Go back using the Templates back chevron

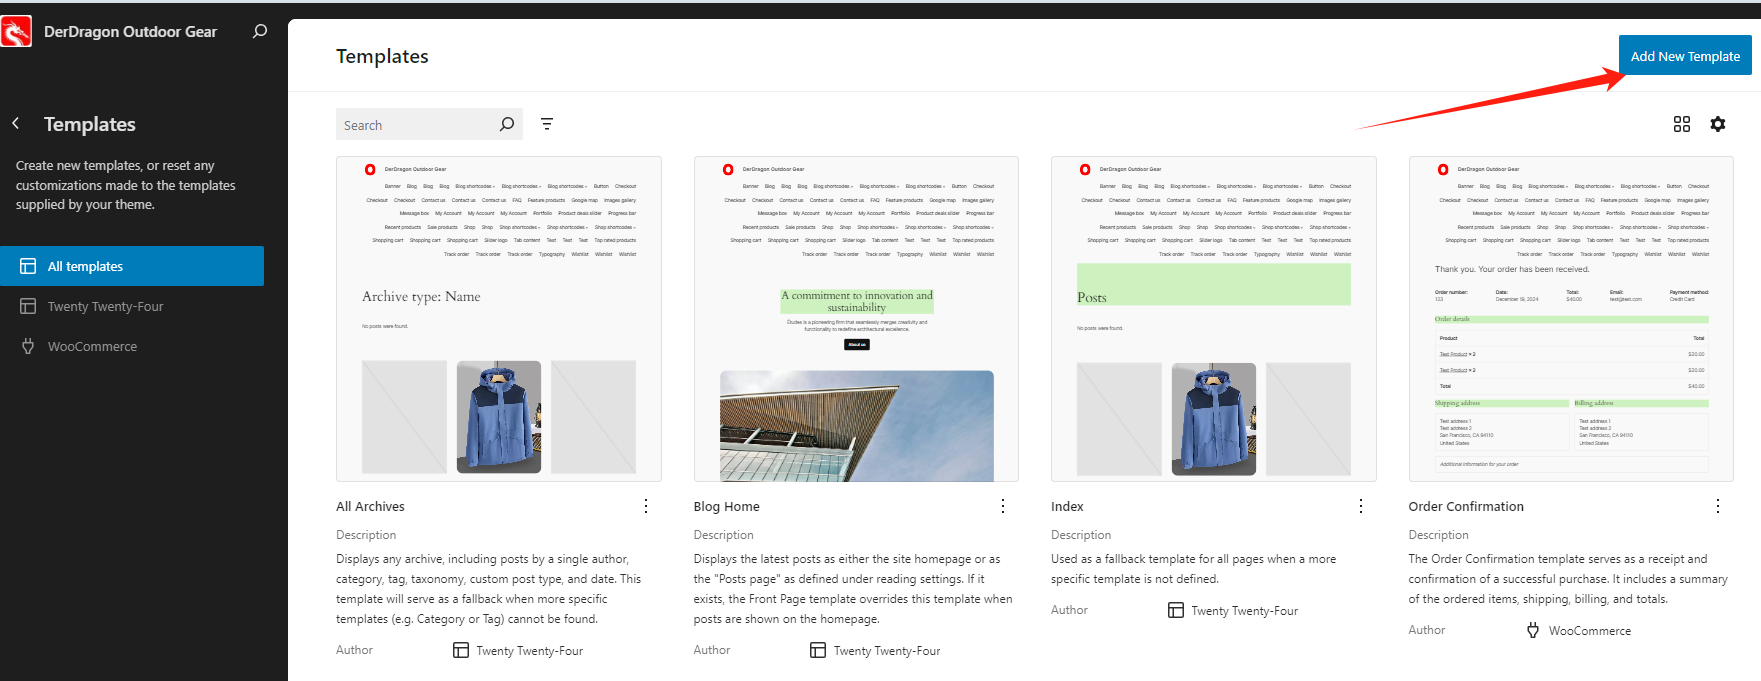tap(16, 123)
